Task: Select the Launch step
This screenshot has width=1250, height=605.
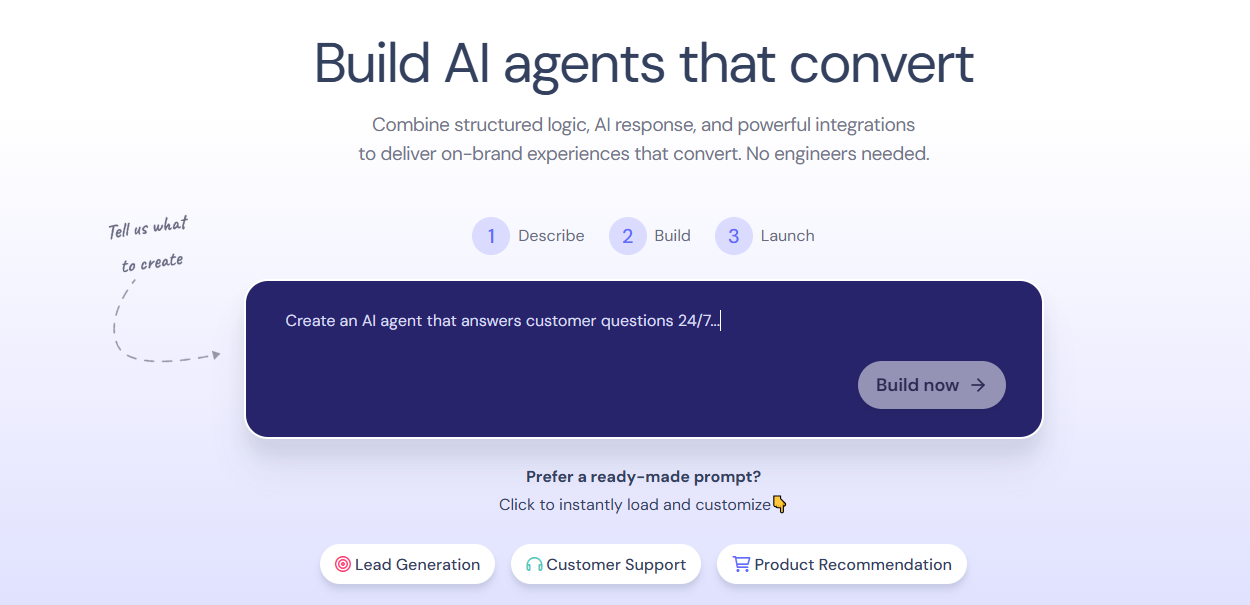Action: click(788, 235)
